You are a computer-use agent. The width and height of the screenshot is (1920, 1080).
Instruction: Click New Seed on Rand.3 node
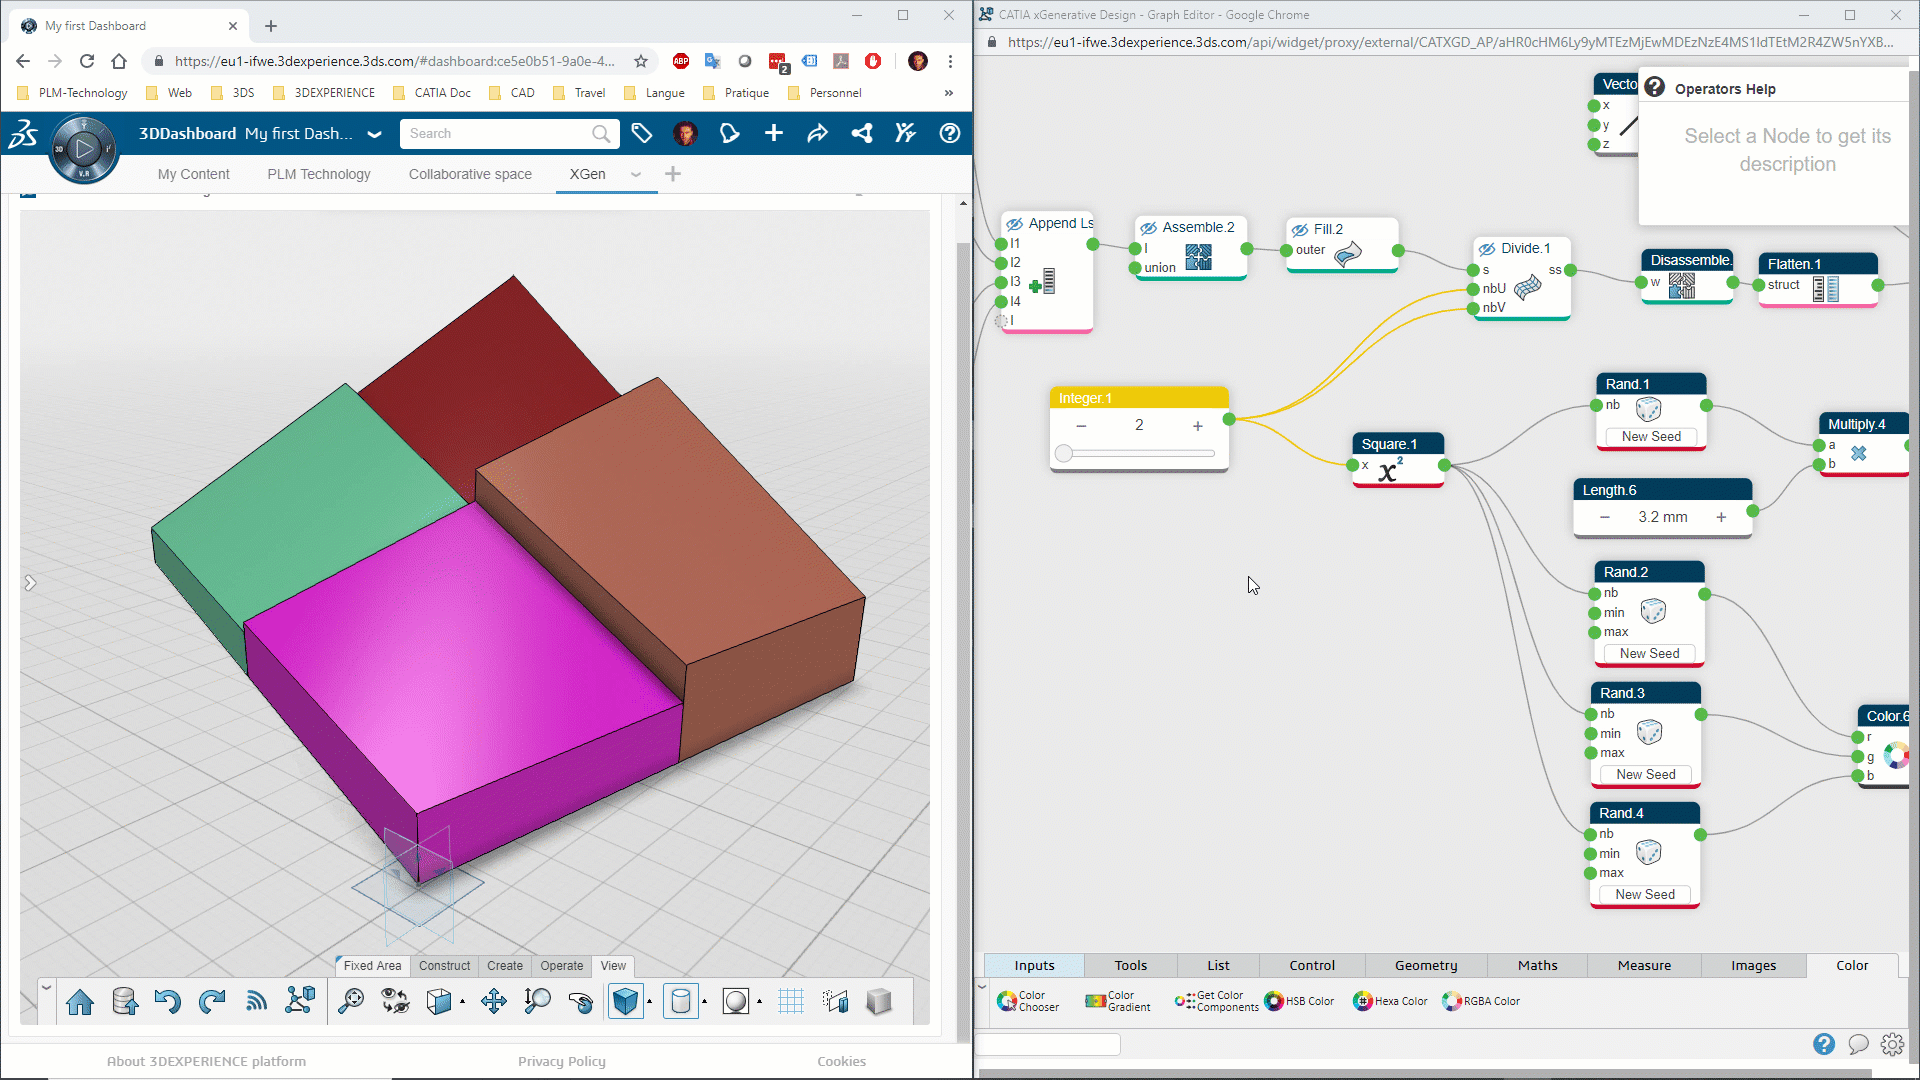pyautogui.click(x=1645, y=775)
